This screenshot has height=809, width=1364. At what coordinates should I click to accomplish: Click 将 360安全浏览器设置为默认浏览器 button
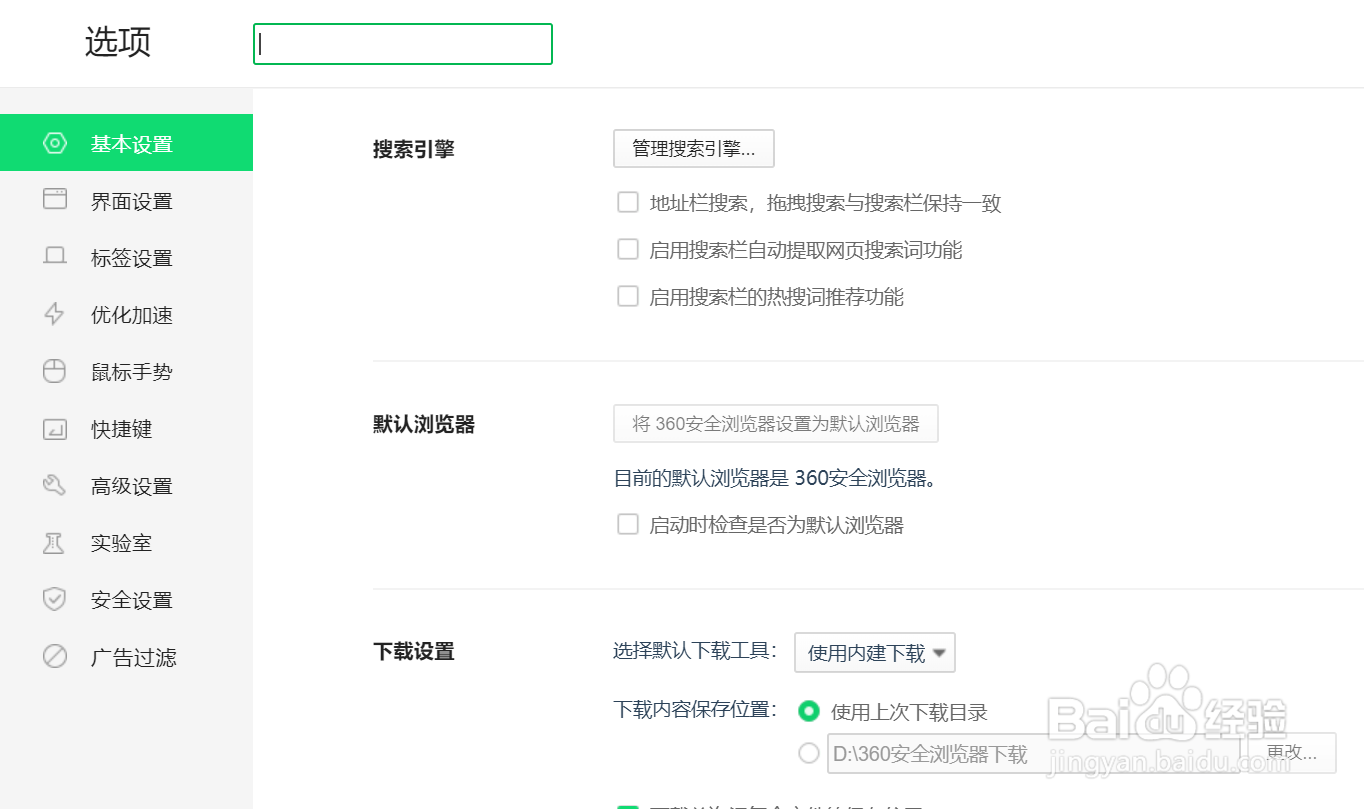coord(775,424)
